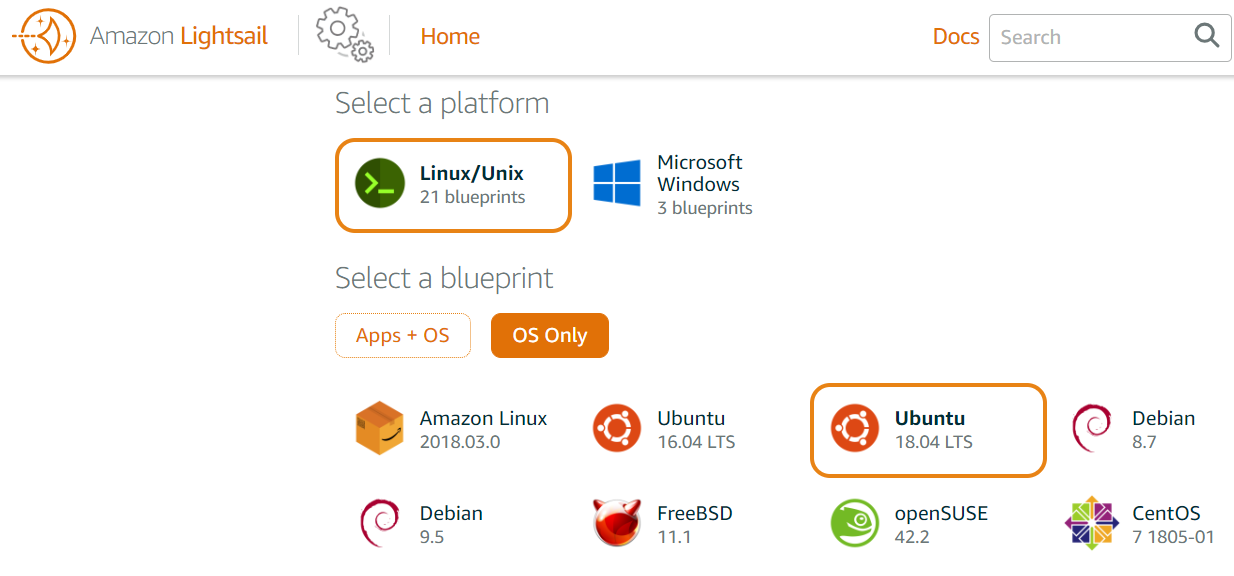Click the search magnifier icon
Viewport: 1234px width, 576px height.
(x=1207, y=37)
